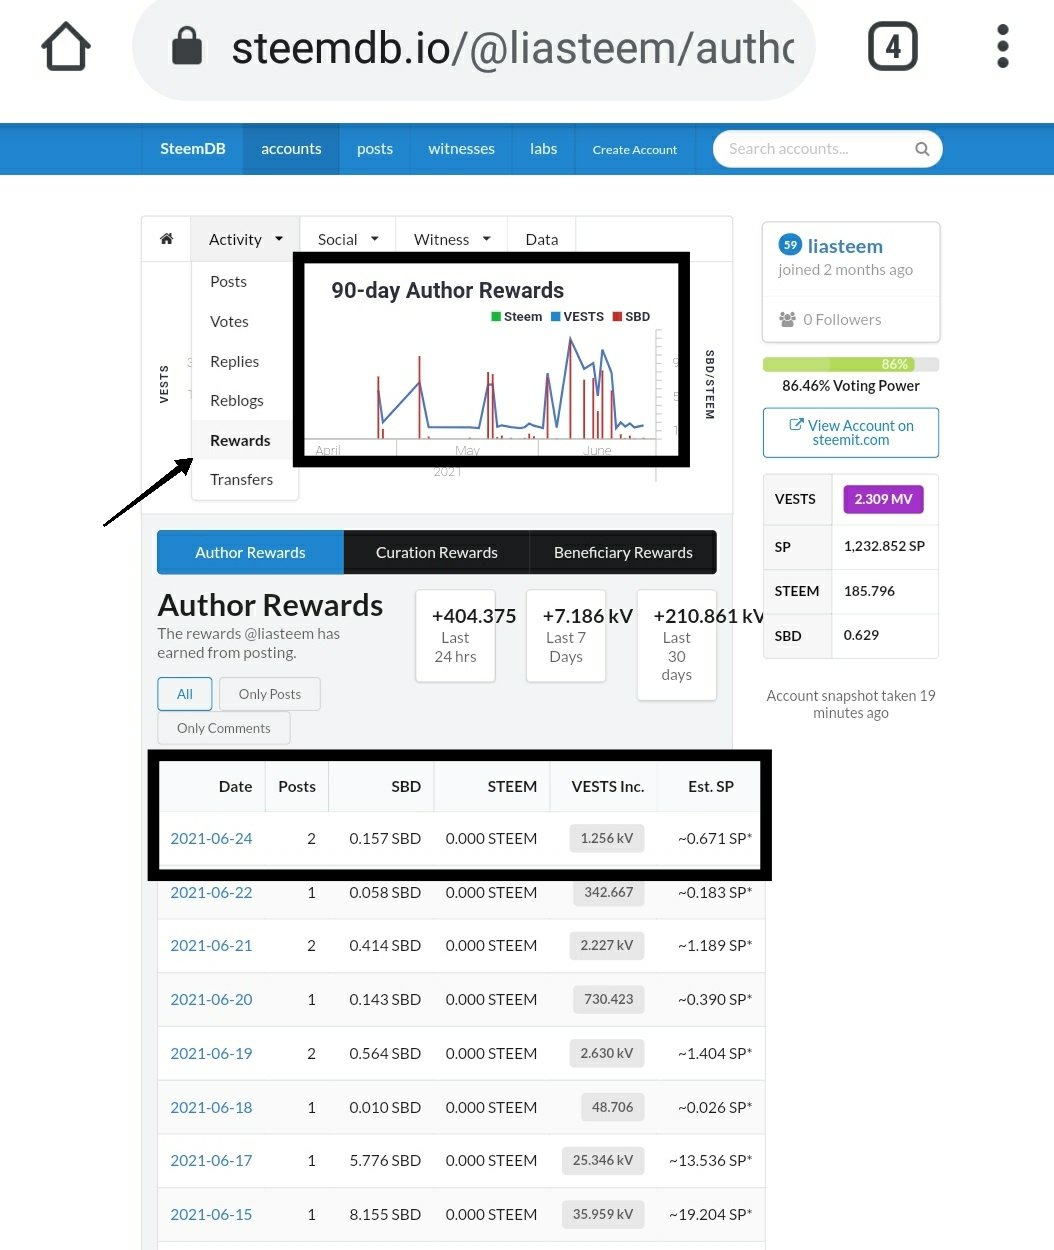1054x1250 pixels.
Task: Switch to the Data tab
Action: tap(542, 239)
